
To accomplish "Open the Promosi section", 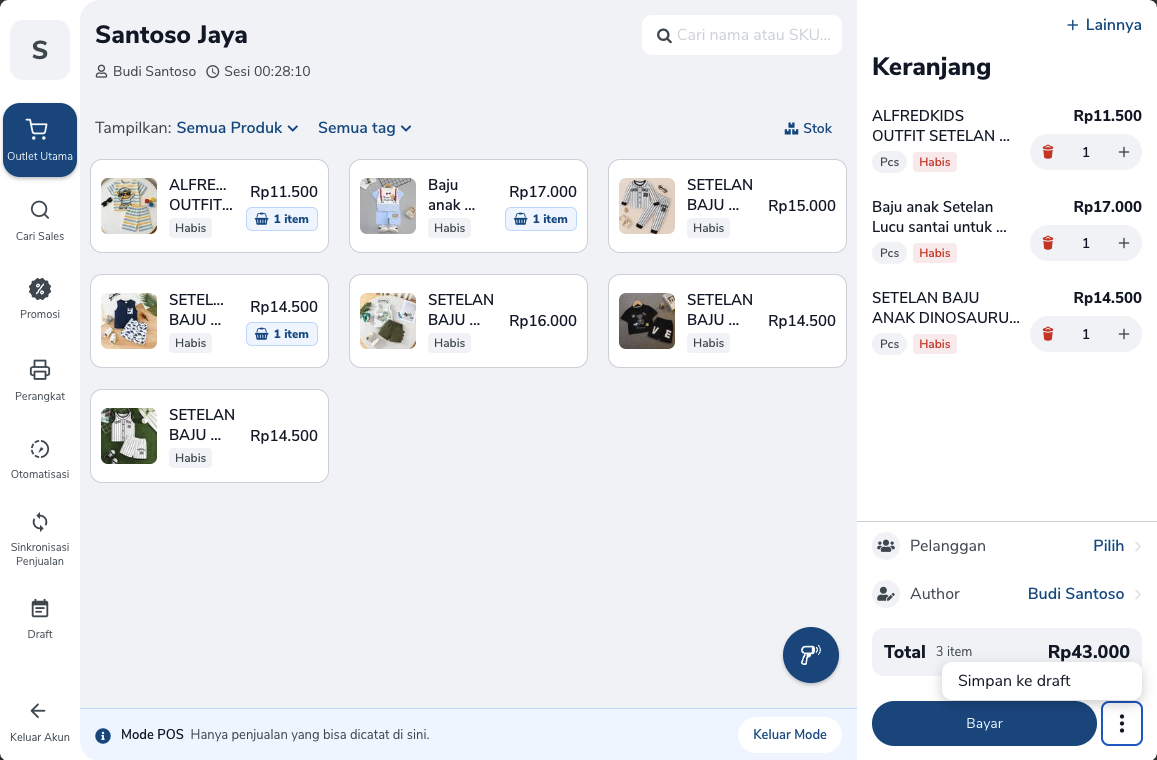I will pos(40,299).
